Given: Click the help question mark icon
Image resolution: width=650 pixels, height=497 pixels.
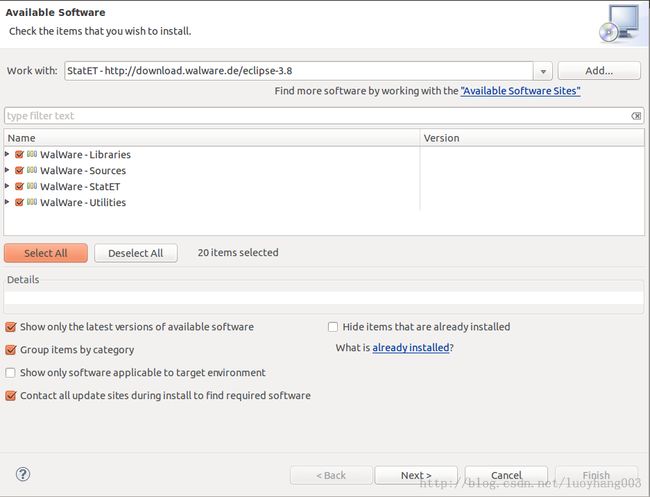Looking at the screenshot, I should coord(23,474).
